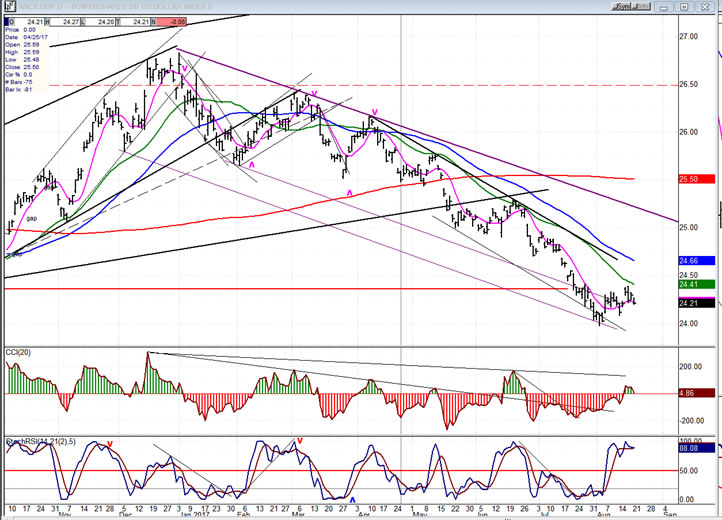Image resolution: width=722 pixels, height=520 pixels.
Task: Click the button right of the Sym button
Action: click(x=642, y=6)
